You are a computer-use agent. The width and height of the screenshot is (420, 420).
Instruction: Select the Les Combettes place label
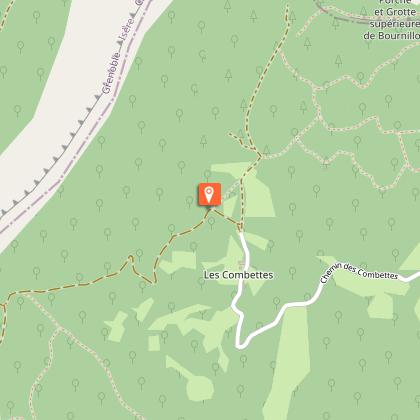pyautogui.click(x=238, y=275)
